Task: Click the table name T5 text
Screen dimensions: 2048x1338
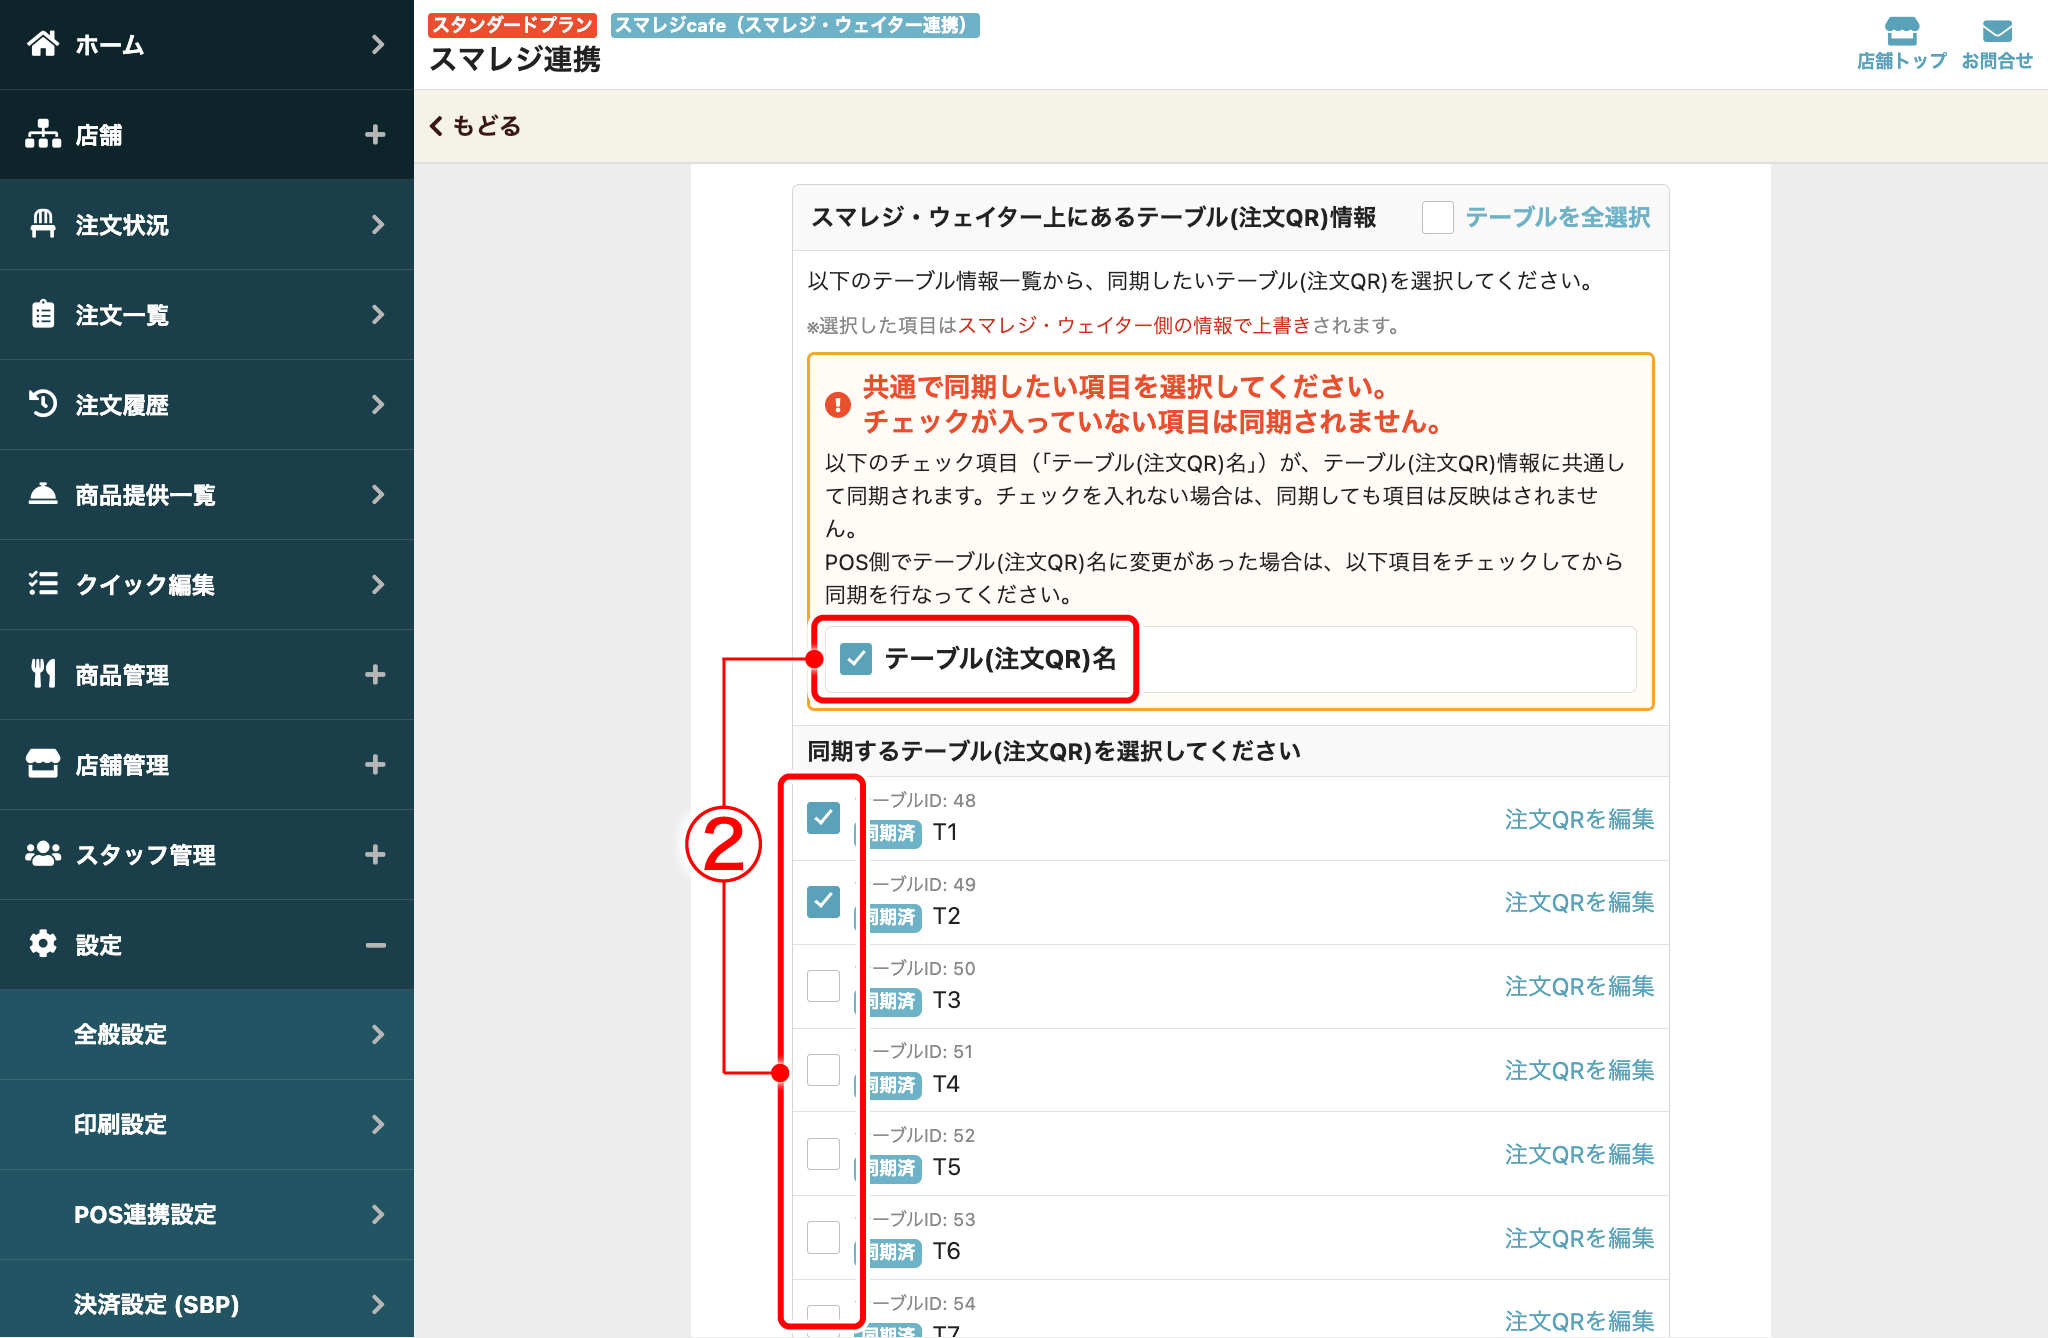Action: (x=946, y=1167)
